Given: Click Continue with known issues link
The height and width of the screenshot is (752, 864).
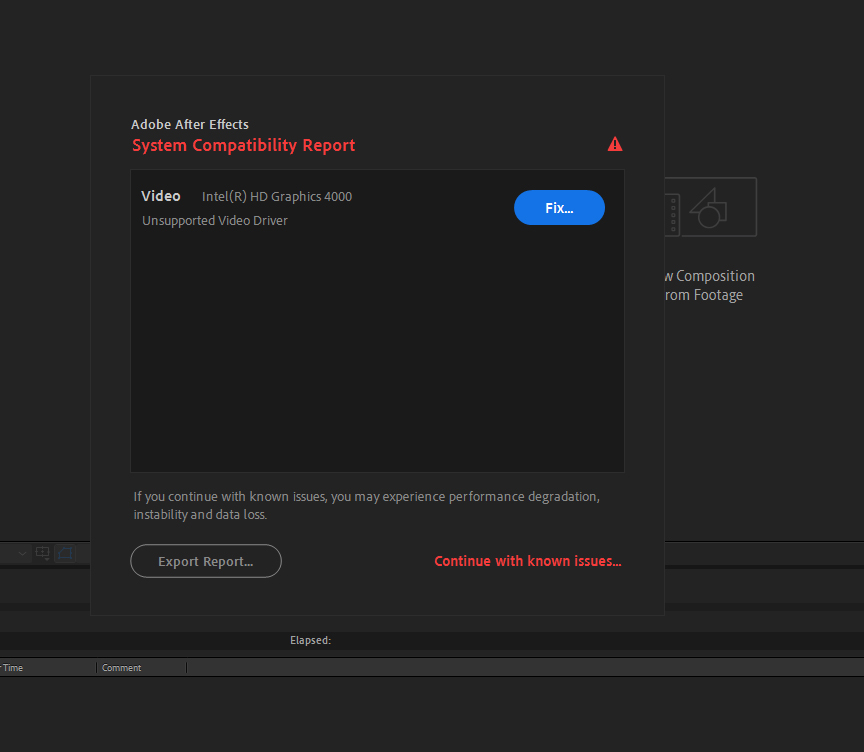Looking at the screenshot, I should click(x=527, y=561).
